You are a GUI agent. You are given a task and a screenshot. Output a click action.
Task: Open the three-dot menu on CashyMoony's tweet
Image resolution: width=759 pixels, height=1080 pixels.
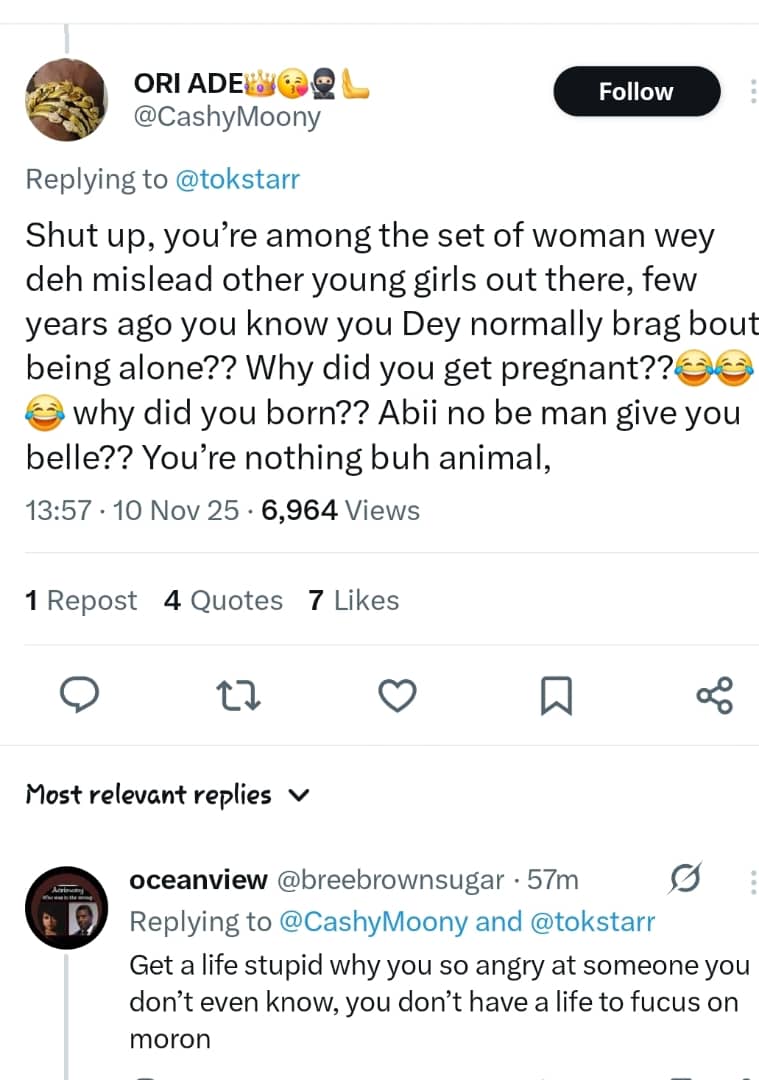[x=753, y=90]
